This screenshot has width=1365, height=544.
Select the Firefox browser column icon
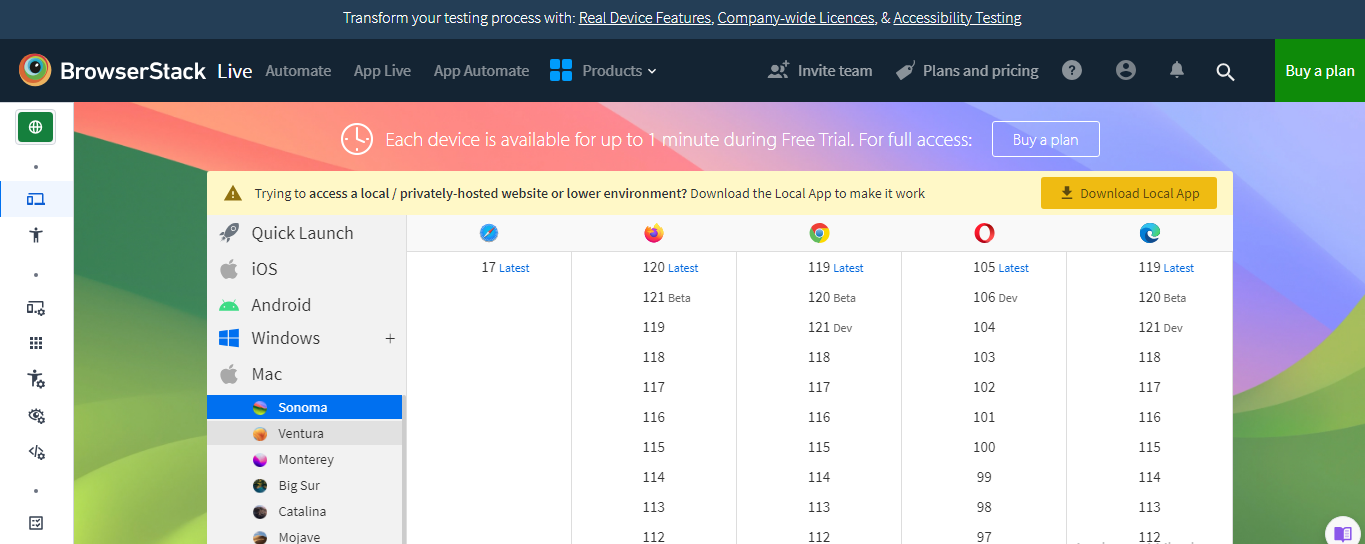pyautogui.click(x=654, y=233)
